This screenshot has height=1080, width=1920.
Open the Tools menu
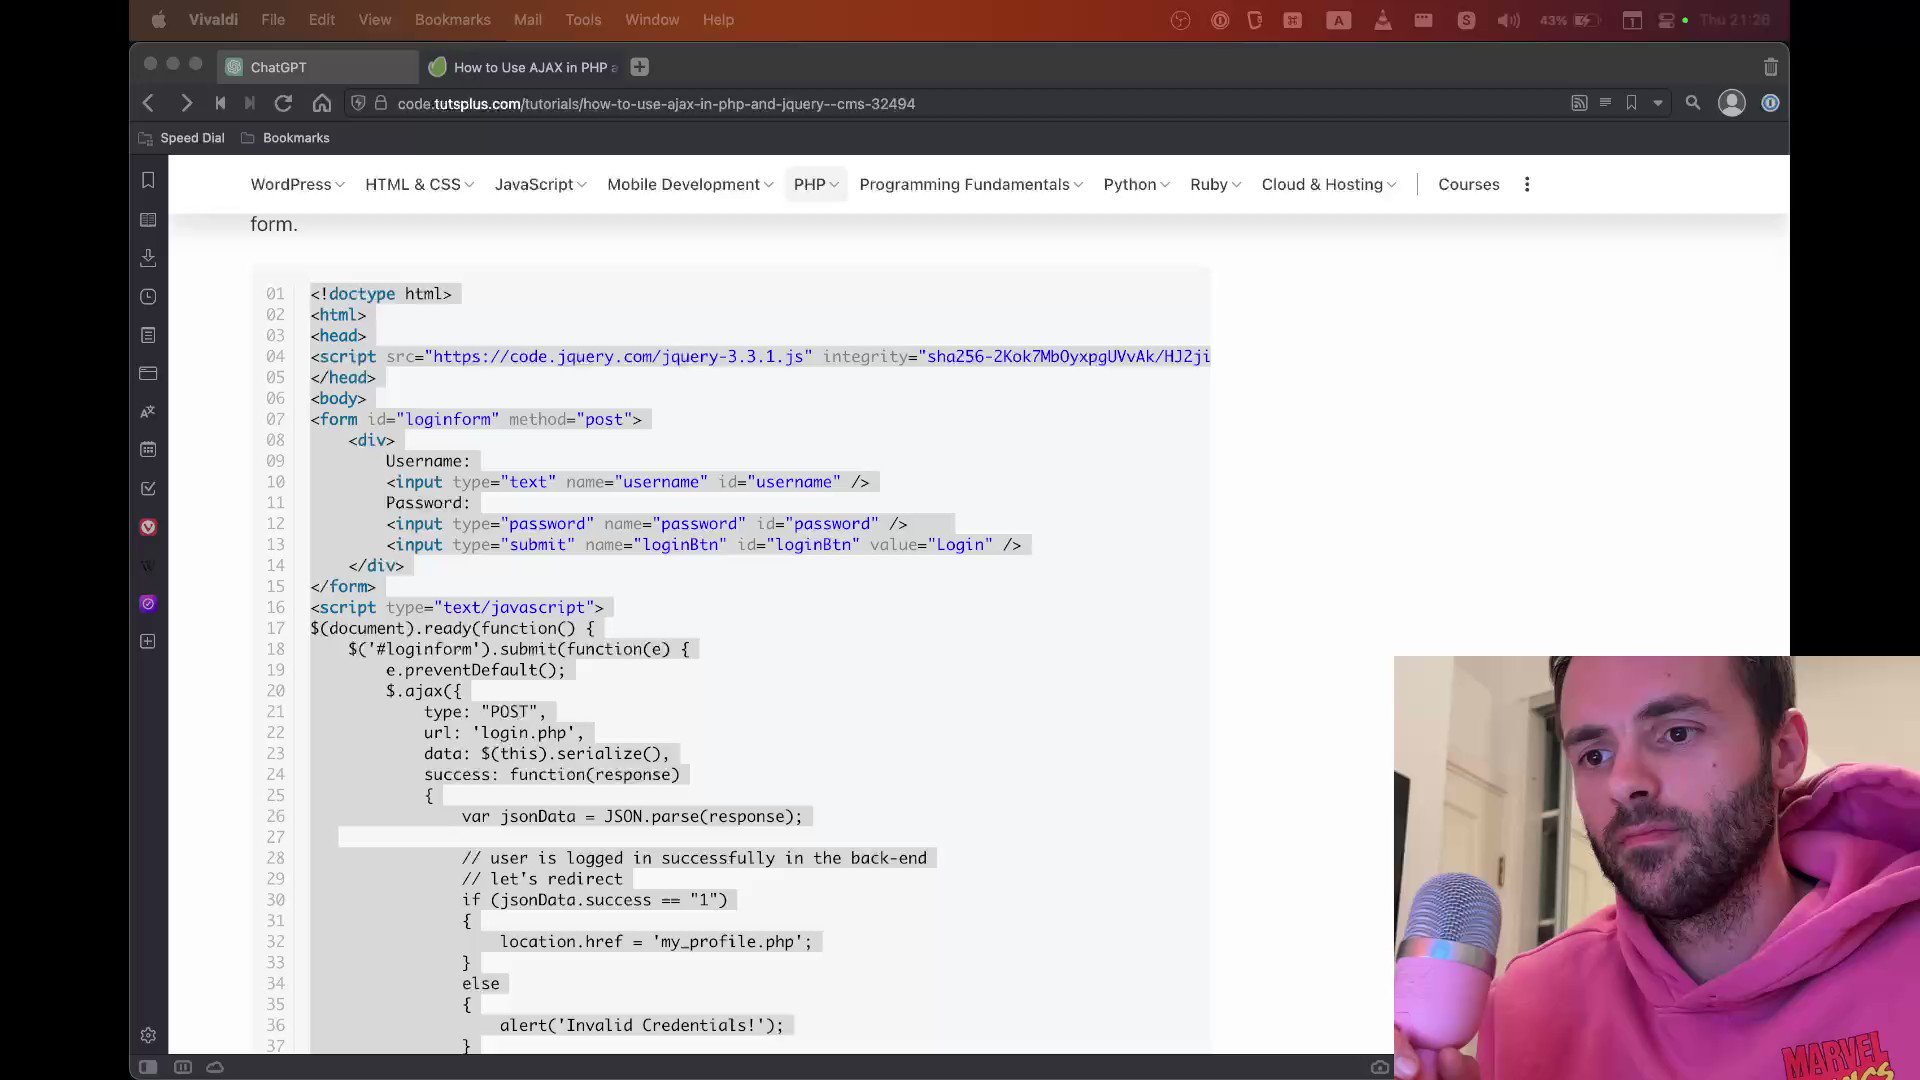tap(583, 19)
